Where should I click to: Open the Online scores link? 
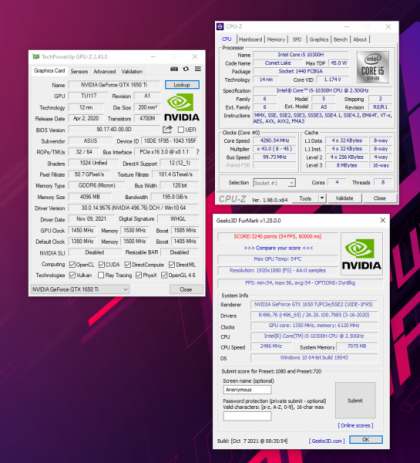(x=355, y=426)
